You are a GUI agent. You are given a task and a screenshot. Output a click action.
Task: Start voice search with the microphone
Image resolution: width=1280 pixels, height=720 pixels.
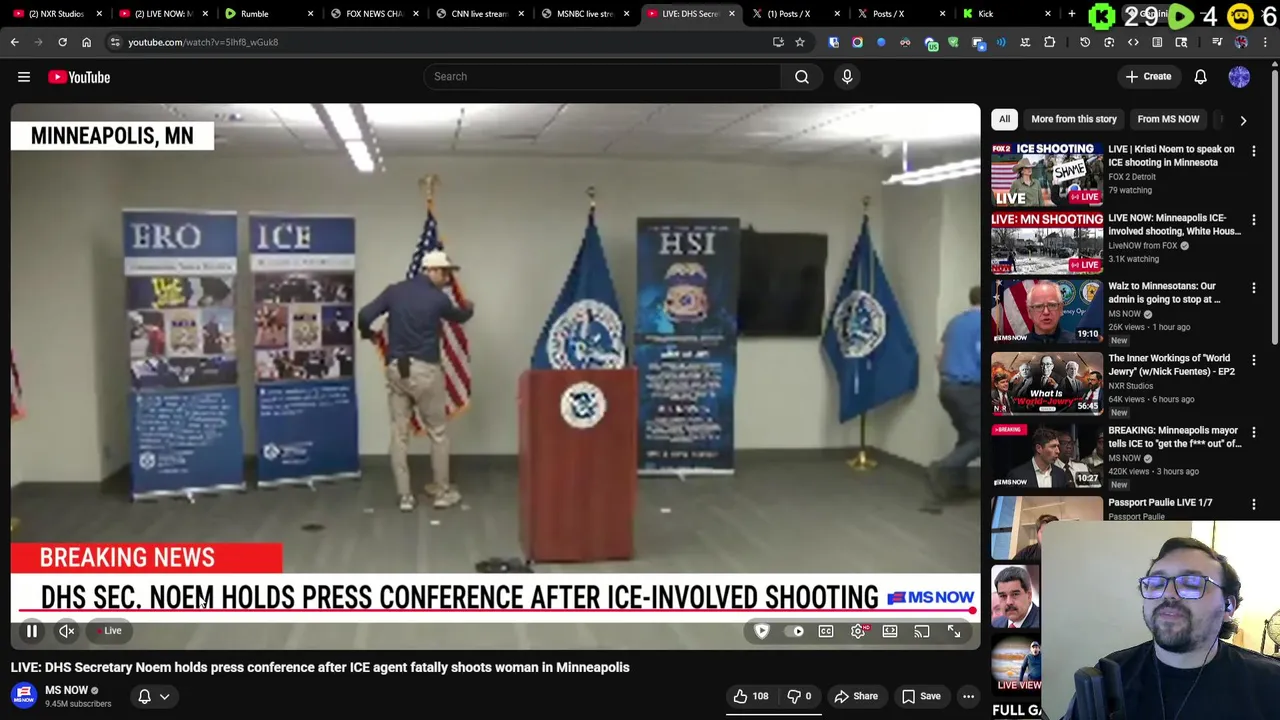point(847,76)
